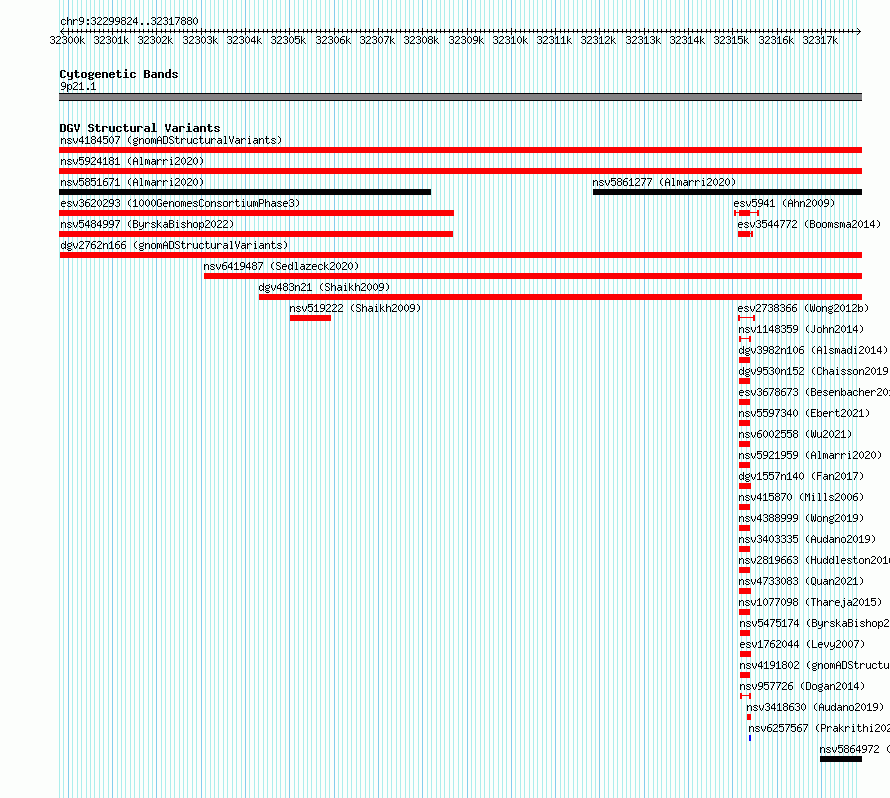
Task: Click the red bar of dgv2762n166
Action: click(460, 255)
